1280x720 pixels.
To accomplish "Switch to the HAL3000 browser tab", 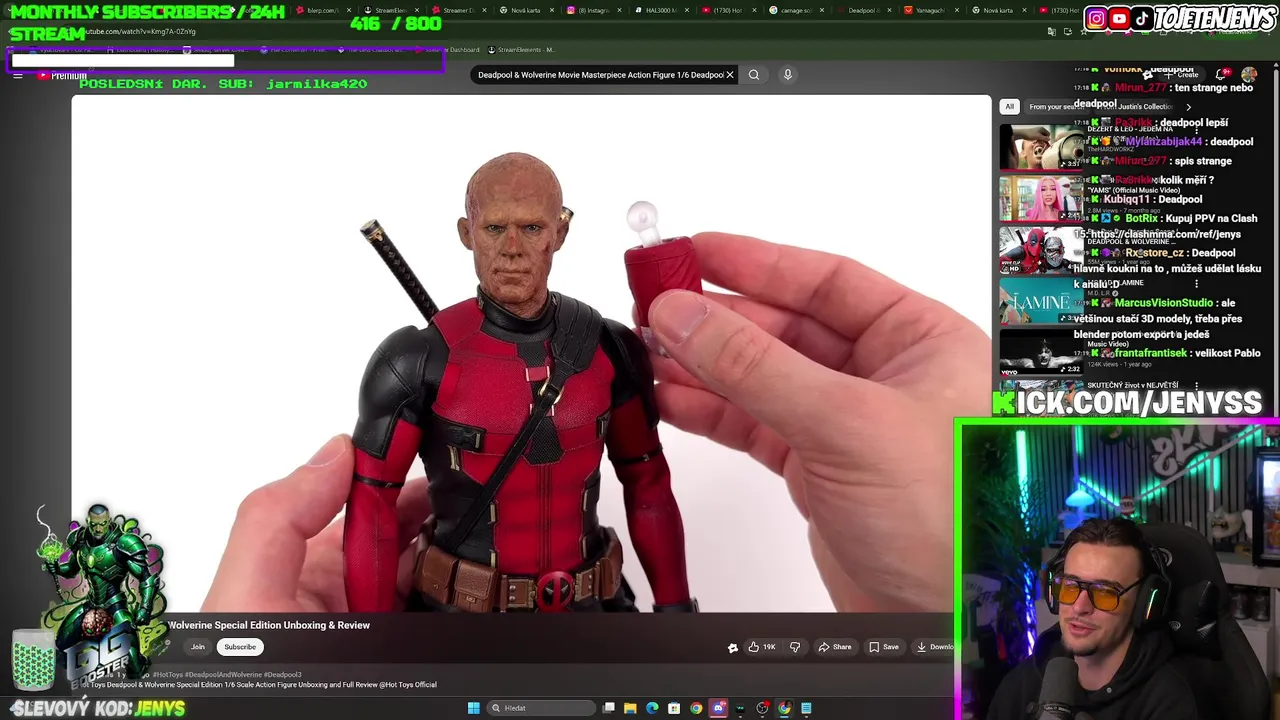I will click(x=660, y=10).
